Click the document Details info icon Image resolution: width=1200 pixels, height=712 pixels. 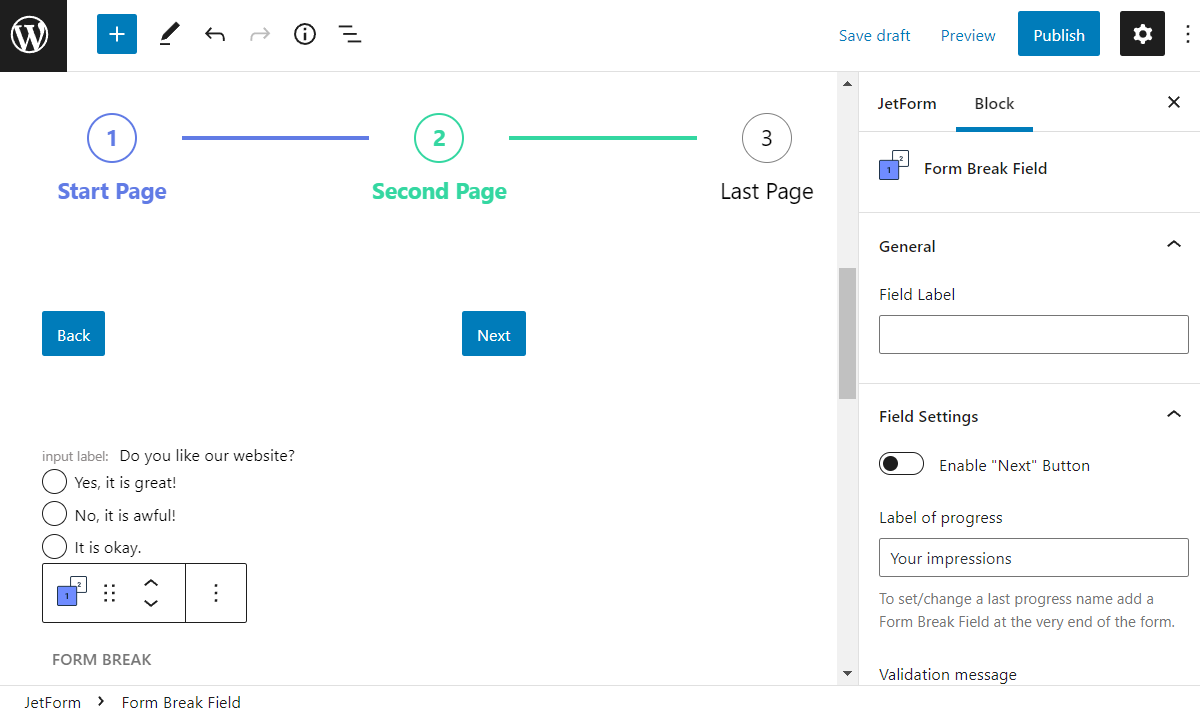click(x=304, y=34)
